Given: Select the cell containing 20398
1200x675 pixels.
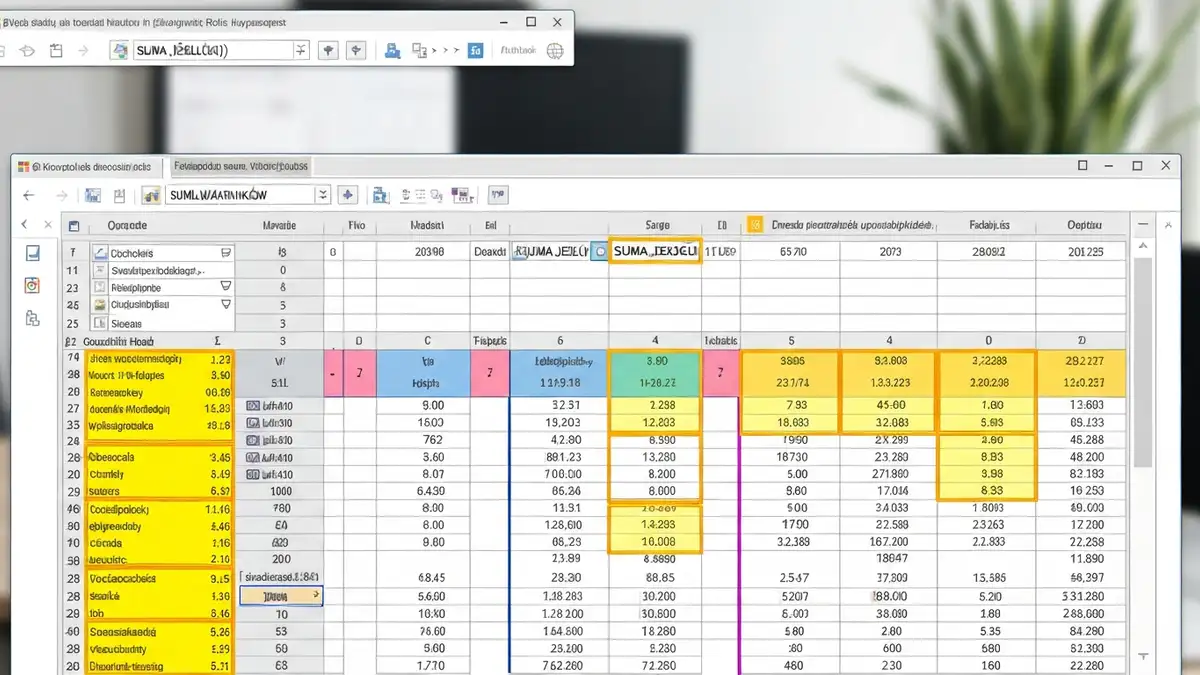Looking at the screenshot, I should coord(428,253).
